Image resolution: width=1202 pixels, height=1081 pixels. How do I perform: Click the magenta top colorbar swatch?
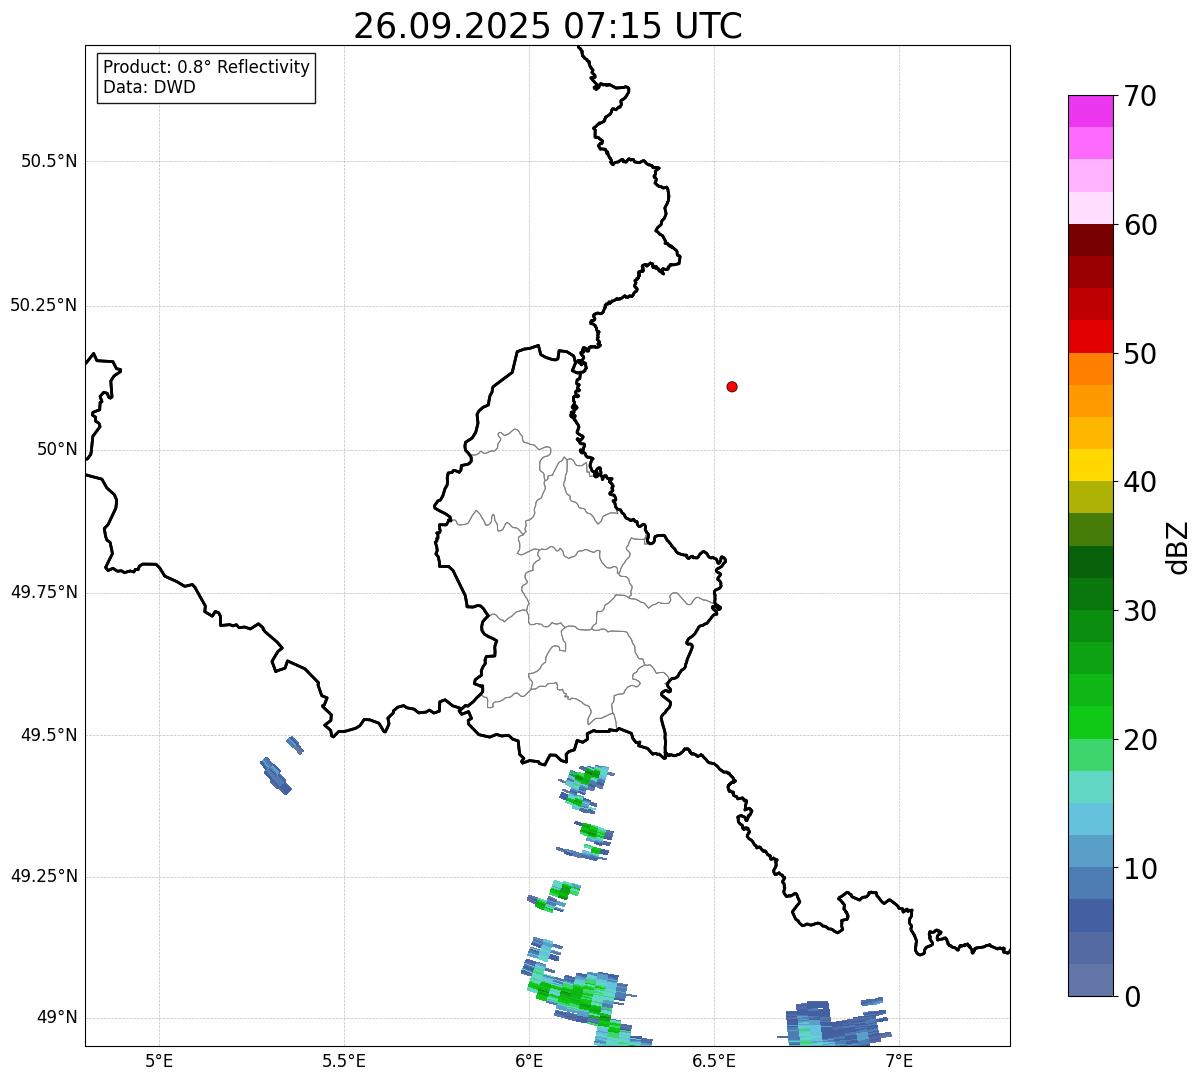[1090, 111]
